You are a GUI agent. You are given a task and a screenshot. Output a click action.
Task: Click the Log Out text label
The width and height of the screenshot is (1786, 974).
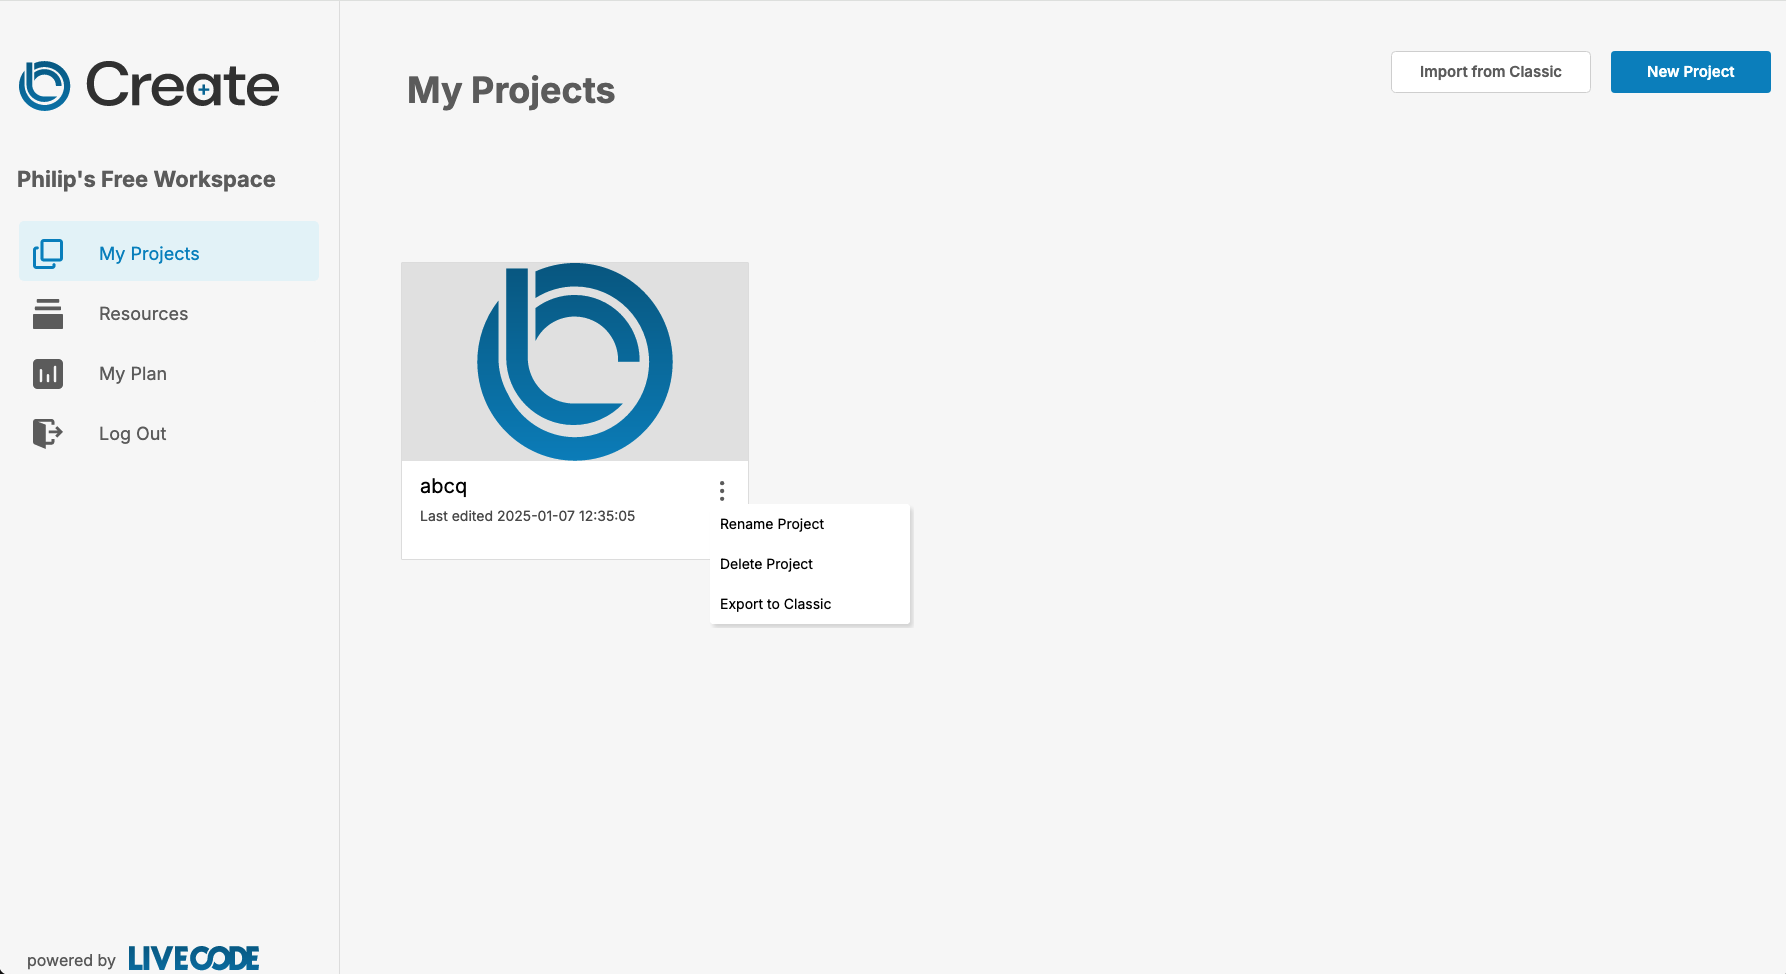[133, 434]
